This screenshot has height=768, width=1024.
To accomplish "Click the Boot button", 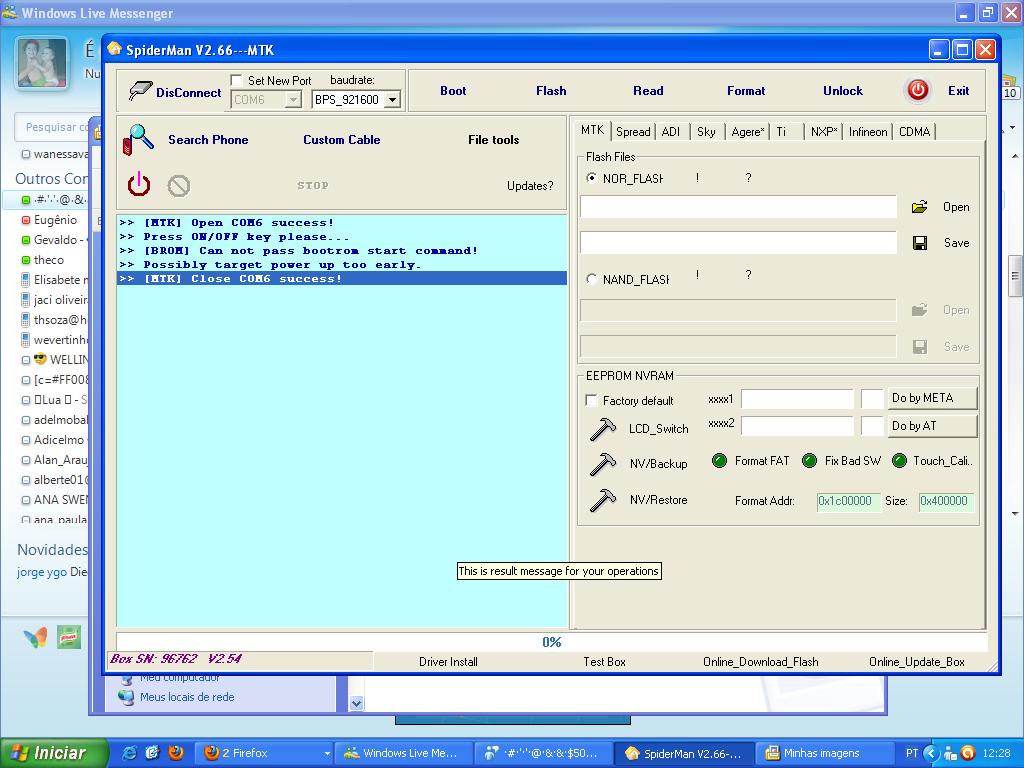I will (453, 91).
